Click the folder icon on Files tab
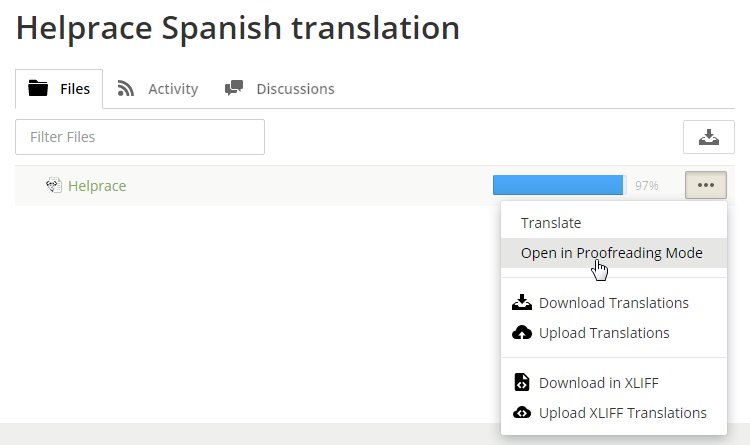The height and width of the screenshot is (445, 750). click(39, 89)
